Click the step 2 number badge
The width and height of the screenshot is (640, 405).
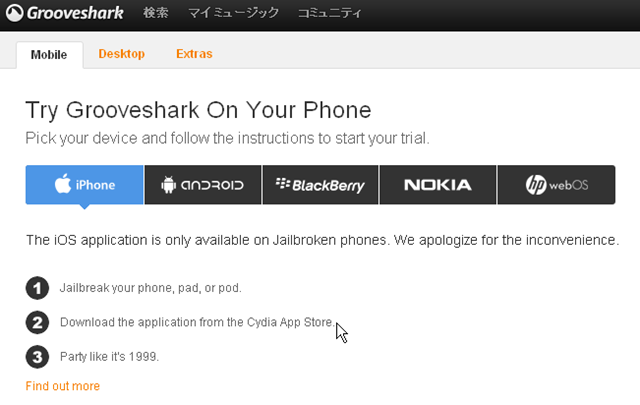tap(37, 322)
